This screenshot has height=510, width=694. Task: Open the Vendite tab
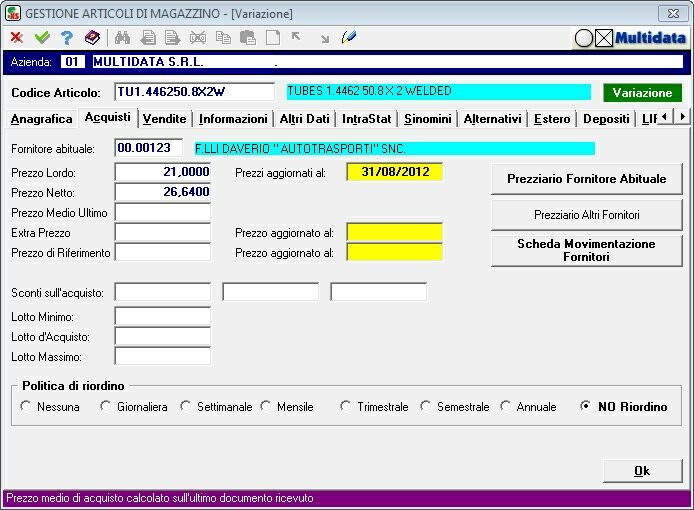(x=165, y=119)
